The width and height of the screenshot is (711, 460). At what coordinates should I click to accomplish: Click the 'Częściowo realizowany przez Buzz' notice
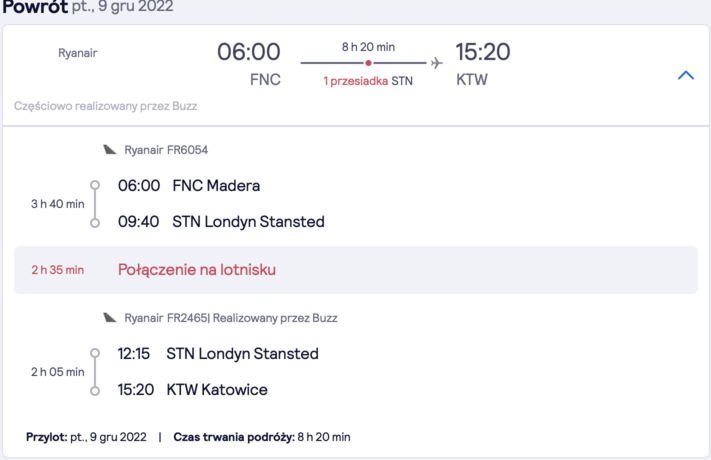click(105, 106)
